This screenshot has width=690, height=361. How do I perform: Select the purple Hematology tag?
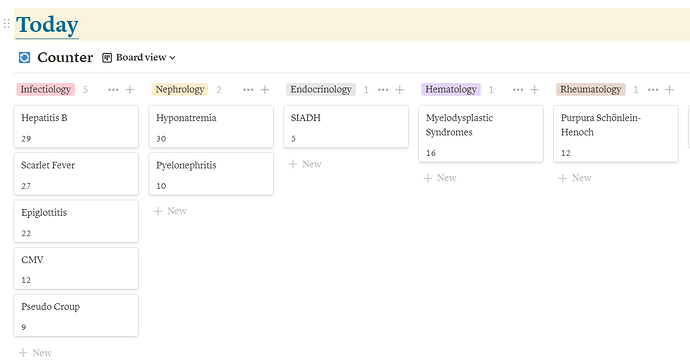pos(451,89)
